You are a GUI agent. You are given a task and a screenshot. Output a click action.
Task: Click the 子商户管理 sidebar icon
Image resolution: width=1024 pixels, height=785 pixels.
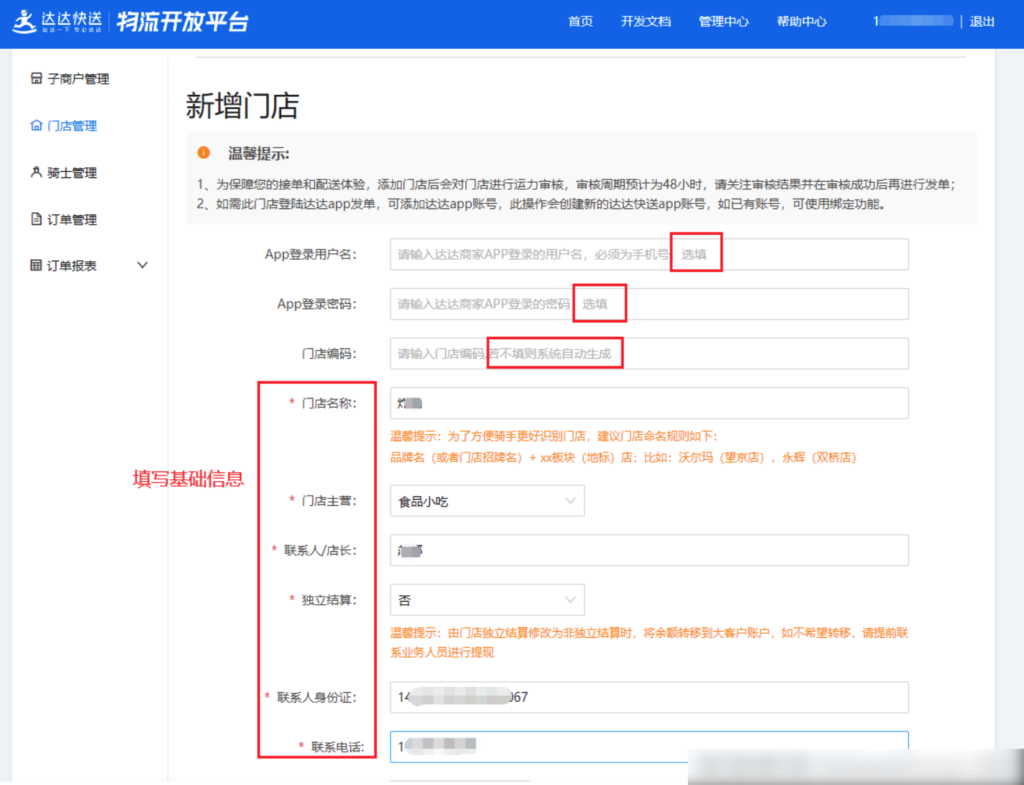pos(37,79)
